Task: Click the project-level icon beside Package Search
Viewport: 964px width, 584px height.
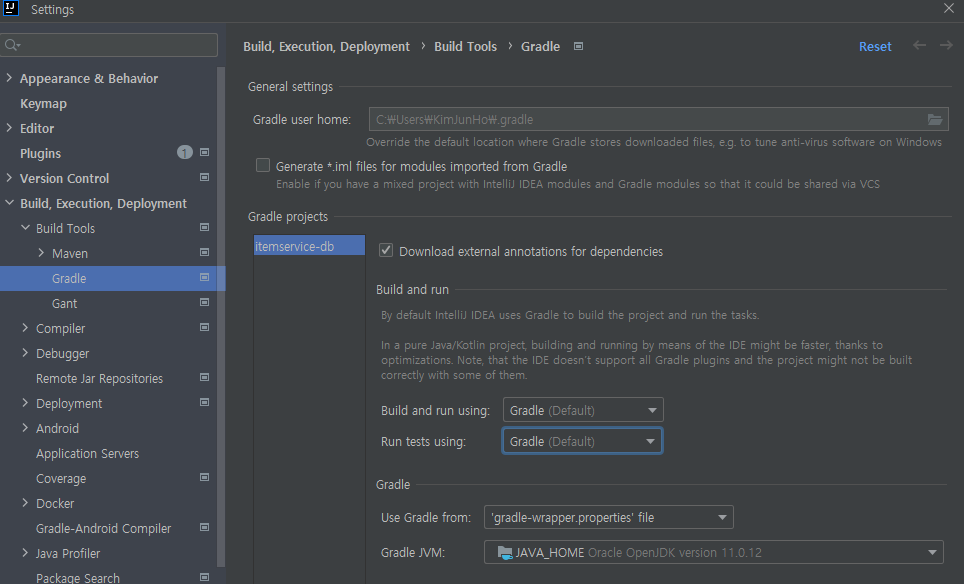Action: (205, 577)
